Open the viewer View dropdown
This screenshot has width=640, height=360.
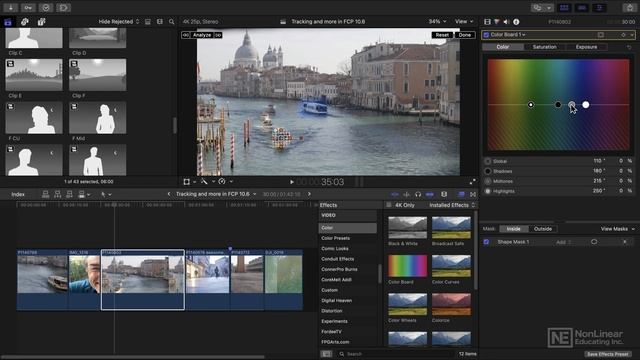[x=464, y=22]
